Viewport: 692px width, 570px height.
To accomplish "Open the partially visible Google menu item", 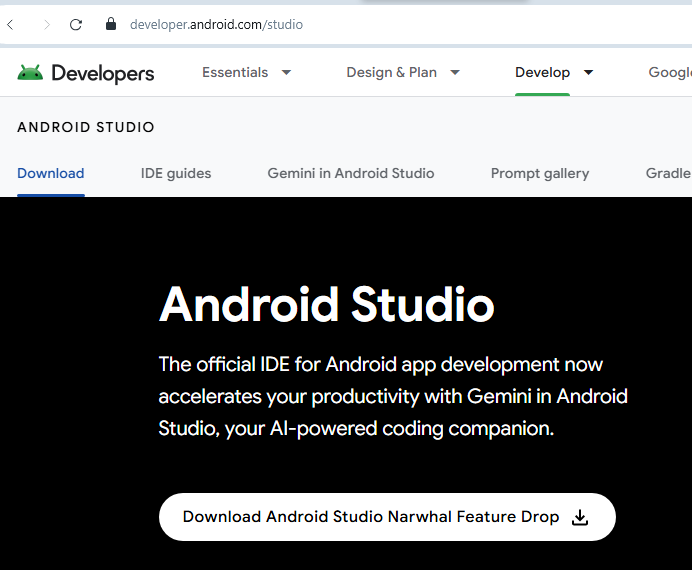I will (670, 72).
